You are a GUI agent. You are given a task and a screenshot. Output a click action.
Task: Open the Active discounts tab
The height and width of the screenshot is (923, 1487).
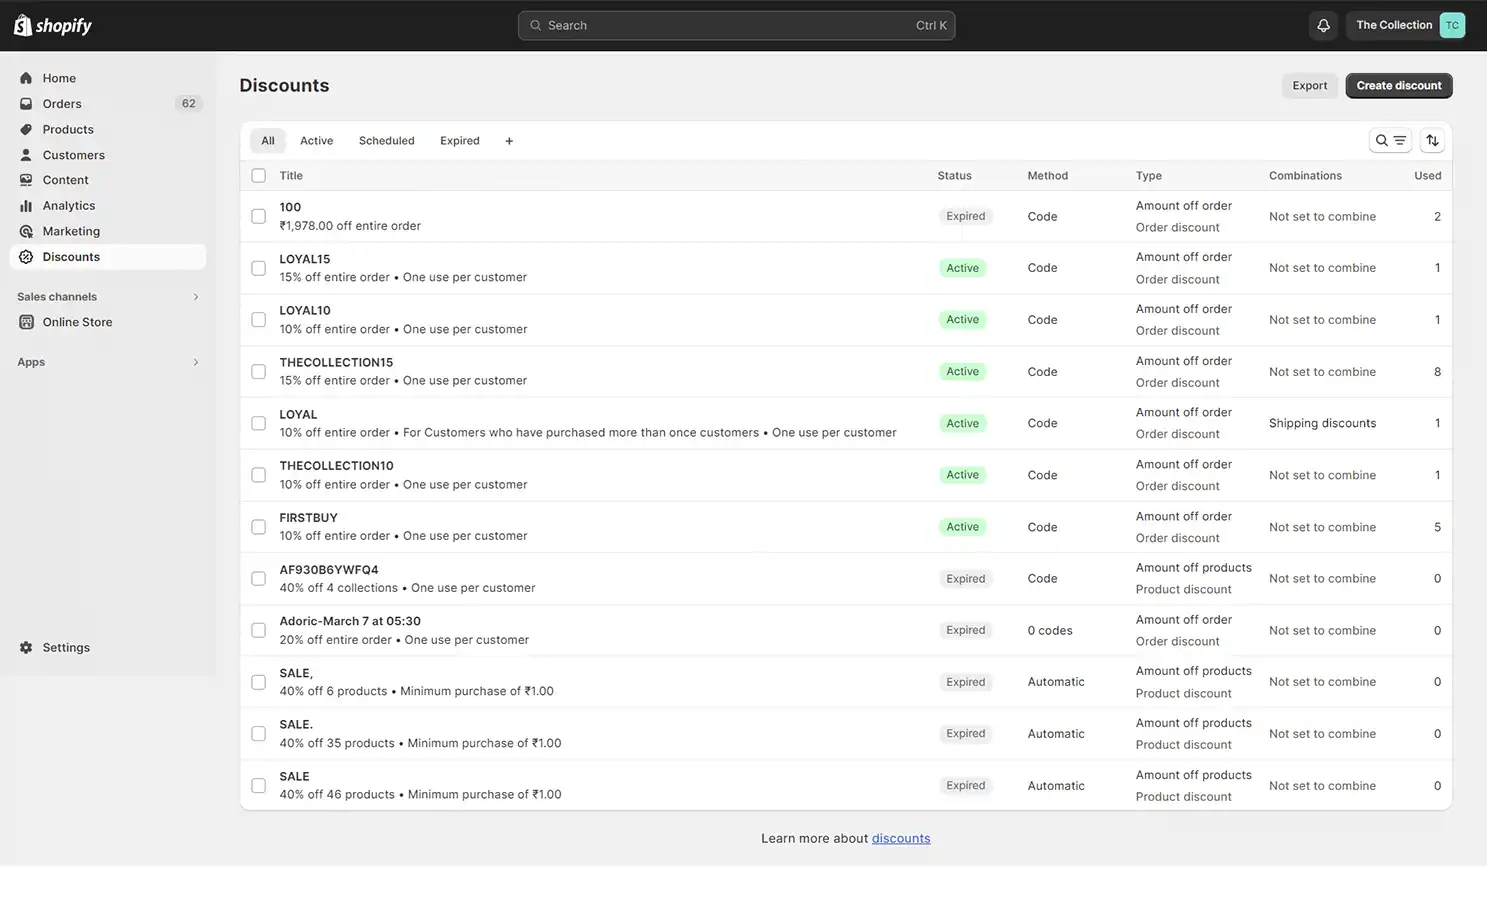[316, 140]
